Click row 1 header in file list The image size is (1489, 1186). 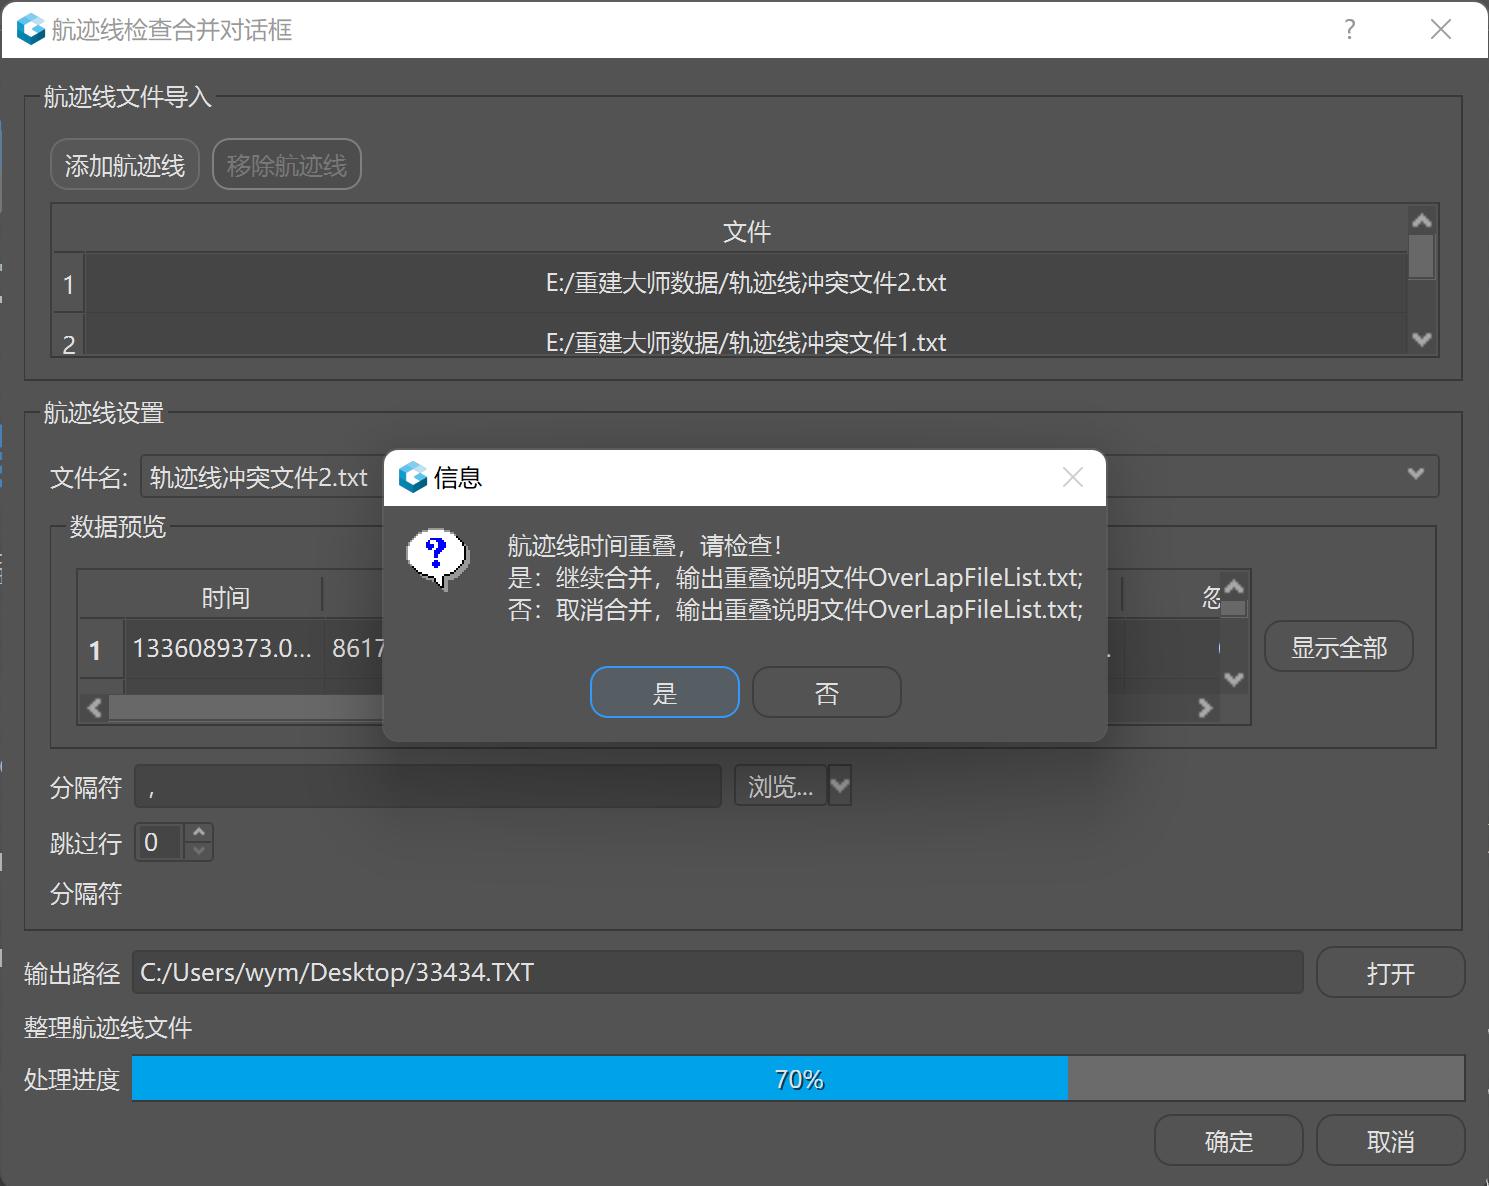click(x=68, y=284)
